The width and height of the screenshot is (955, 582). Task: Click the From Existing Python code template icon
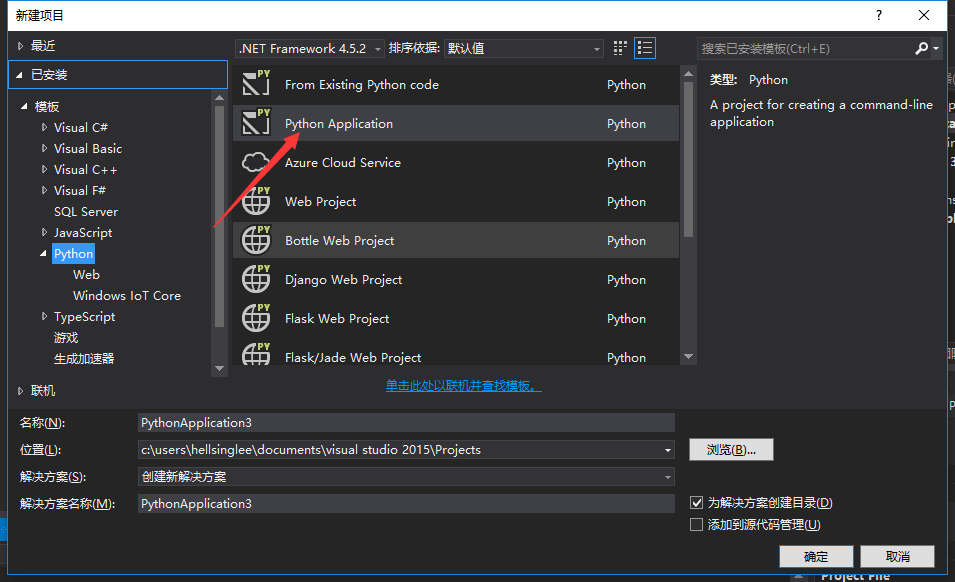point(256,83)
